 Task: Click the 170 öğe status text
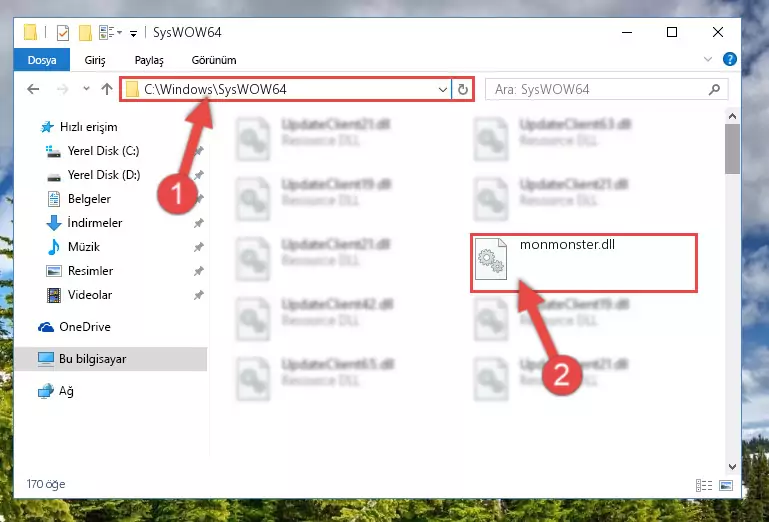tap(46, 484)
